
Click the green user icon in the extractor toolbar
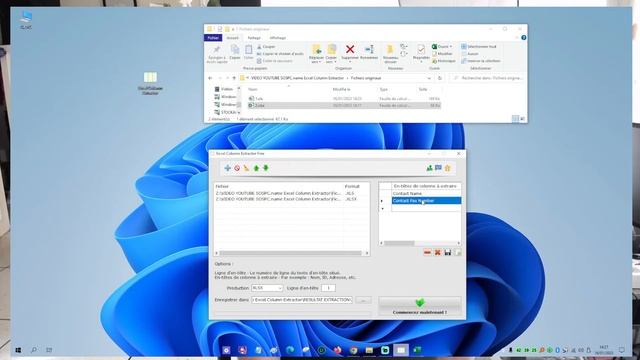(x=429, y=168)
